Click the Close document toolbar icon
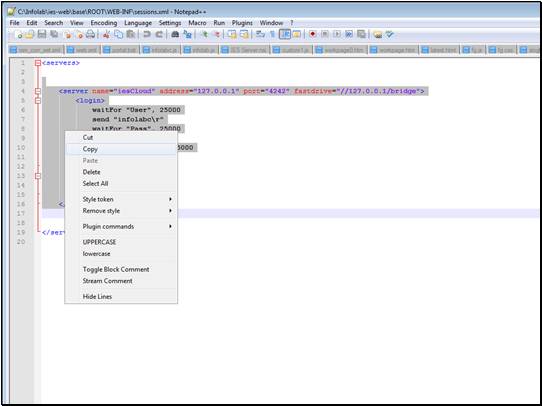 pos(68,35)
